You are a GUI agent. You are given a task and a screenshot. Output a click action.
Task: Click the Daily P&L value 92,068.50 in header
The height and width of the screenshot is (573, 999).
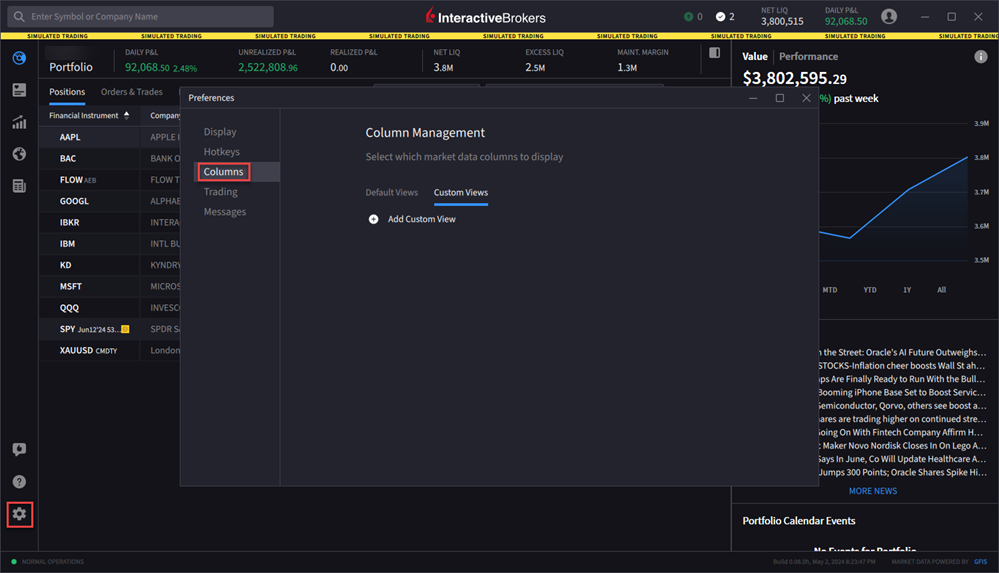(x=147, y=68)
